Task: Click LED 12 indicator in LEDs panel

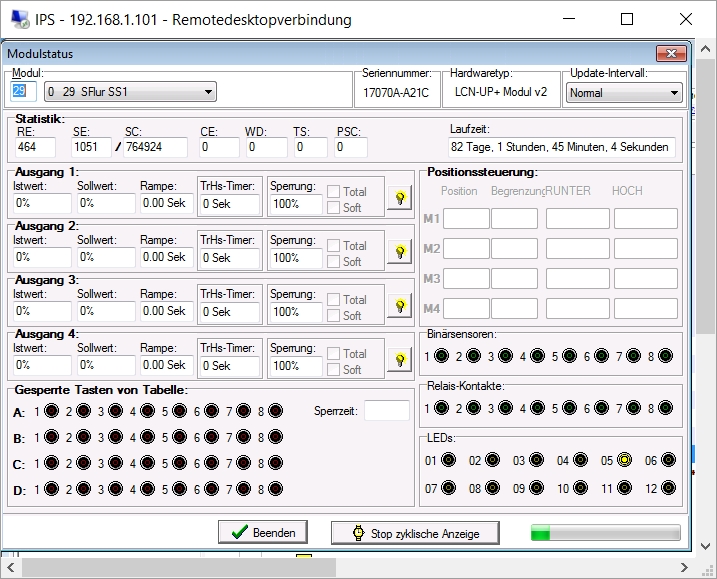Action: click(668, 489)
